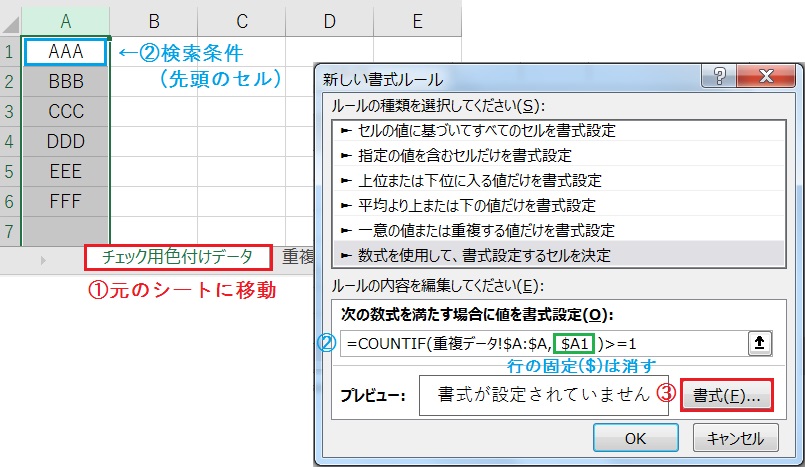Select rule type 平均より上または下の値だけを書式設定

click(x=469, y=205)
